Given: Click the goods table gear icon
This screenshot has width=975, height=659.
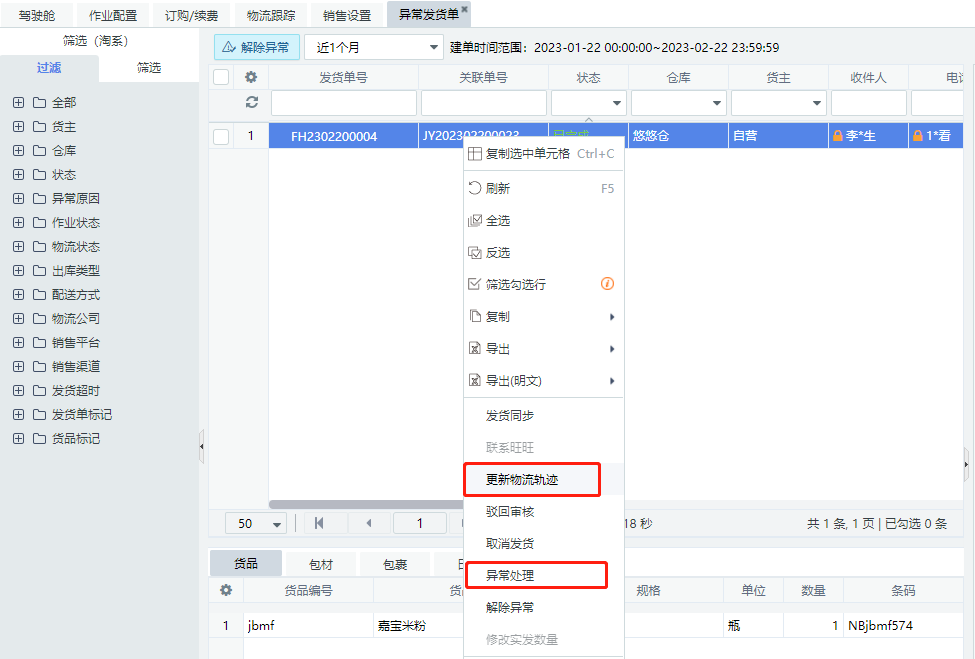Looking at the screenshot, I should coord(226,590).
